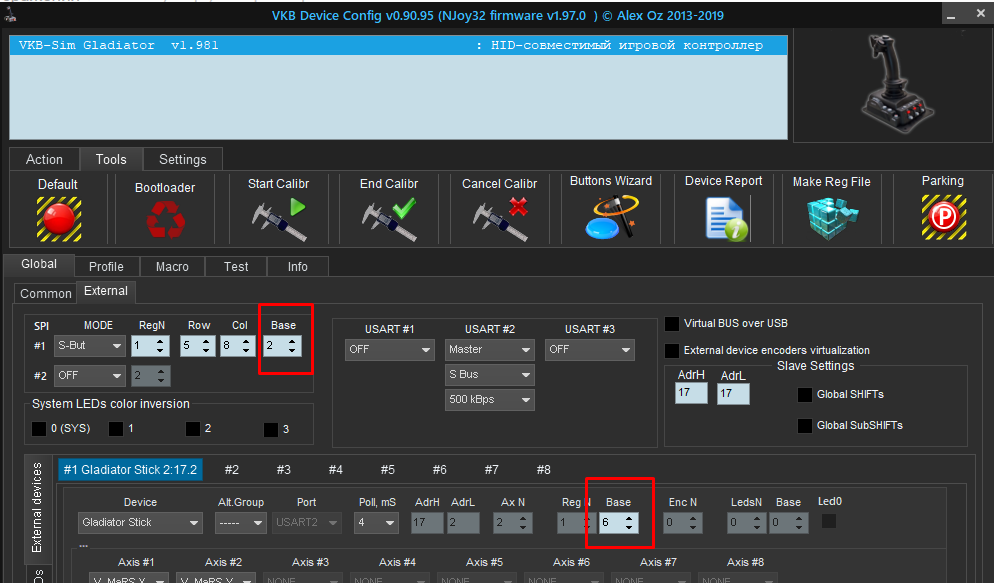Toggle External device encoders virtualization
Screen dimensions: 994x583
click(x=672, y=351)
